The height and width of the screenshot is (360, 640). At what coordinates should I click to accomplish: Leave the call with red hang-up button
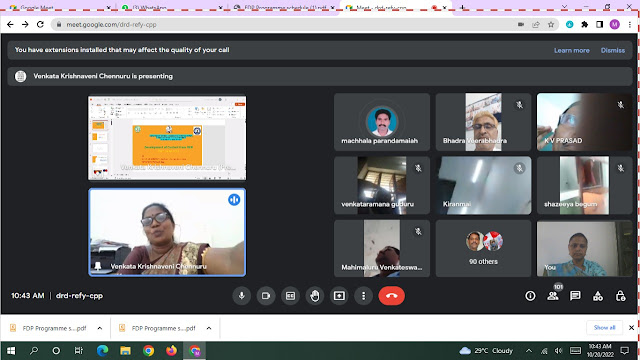coord(391,296)
